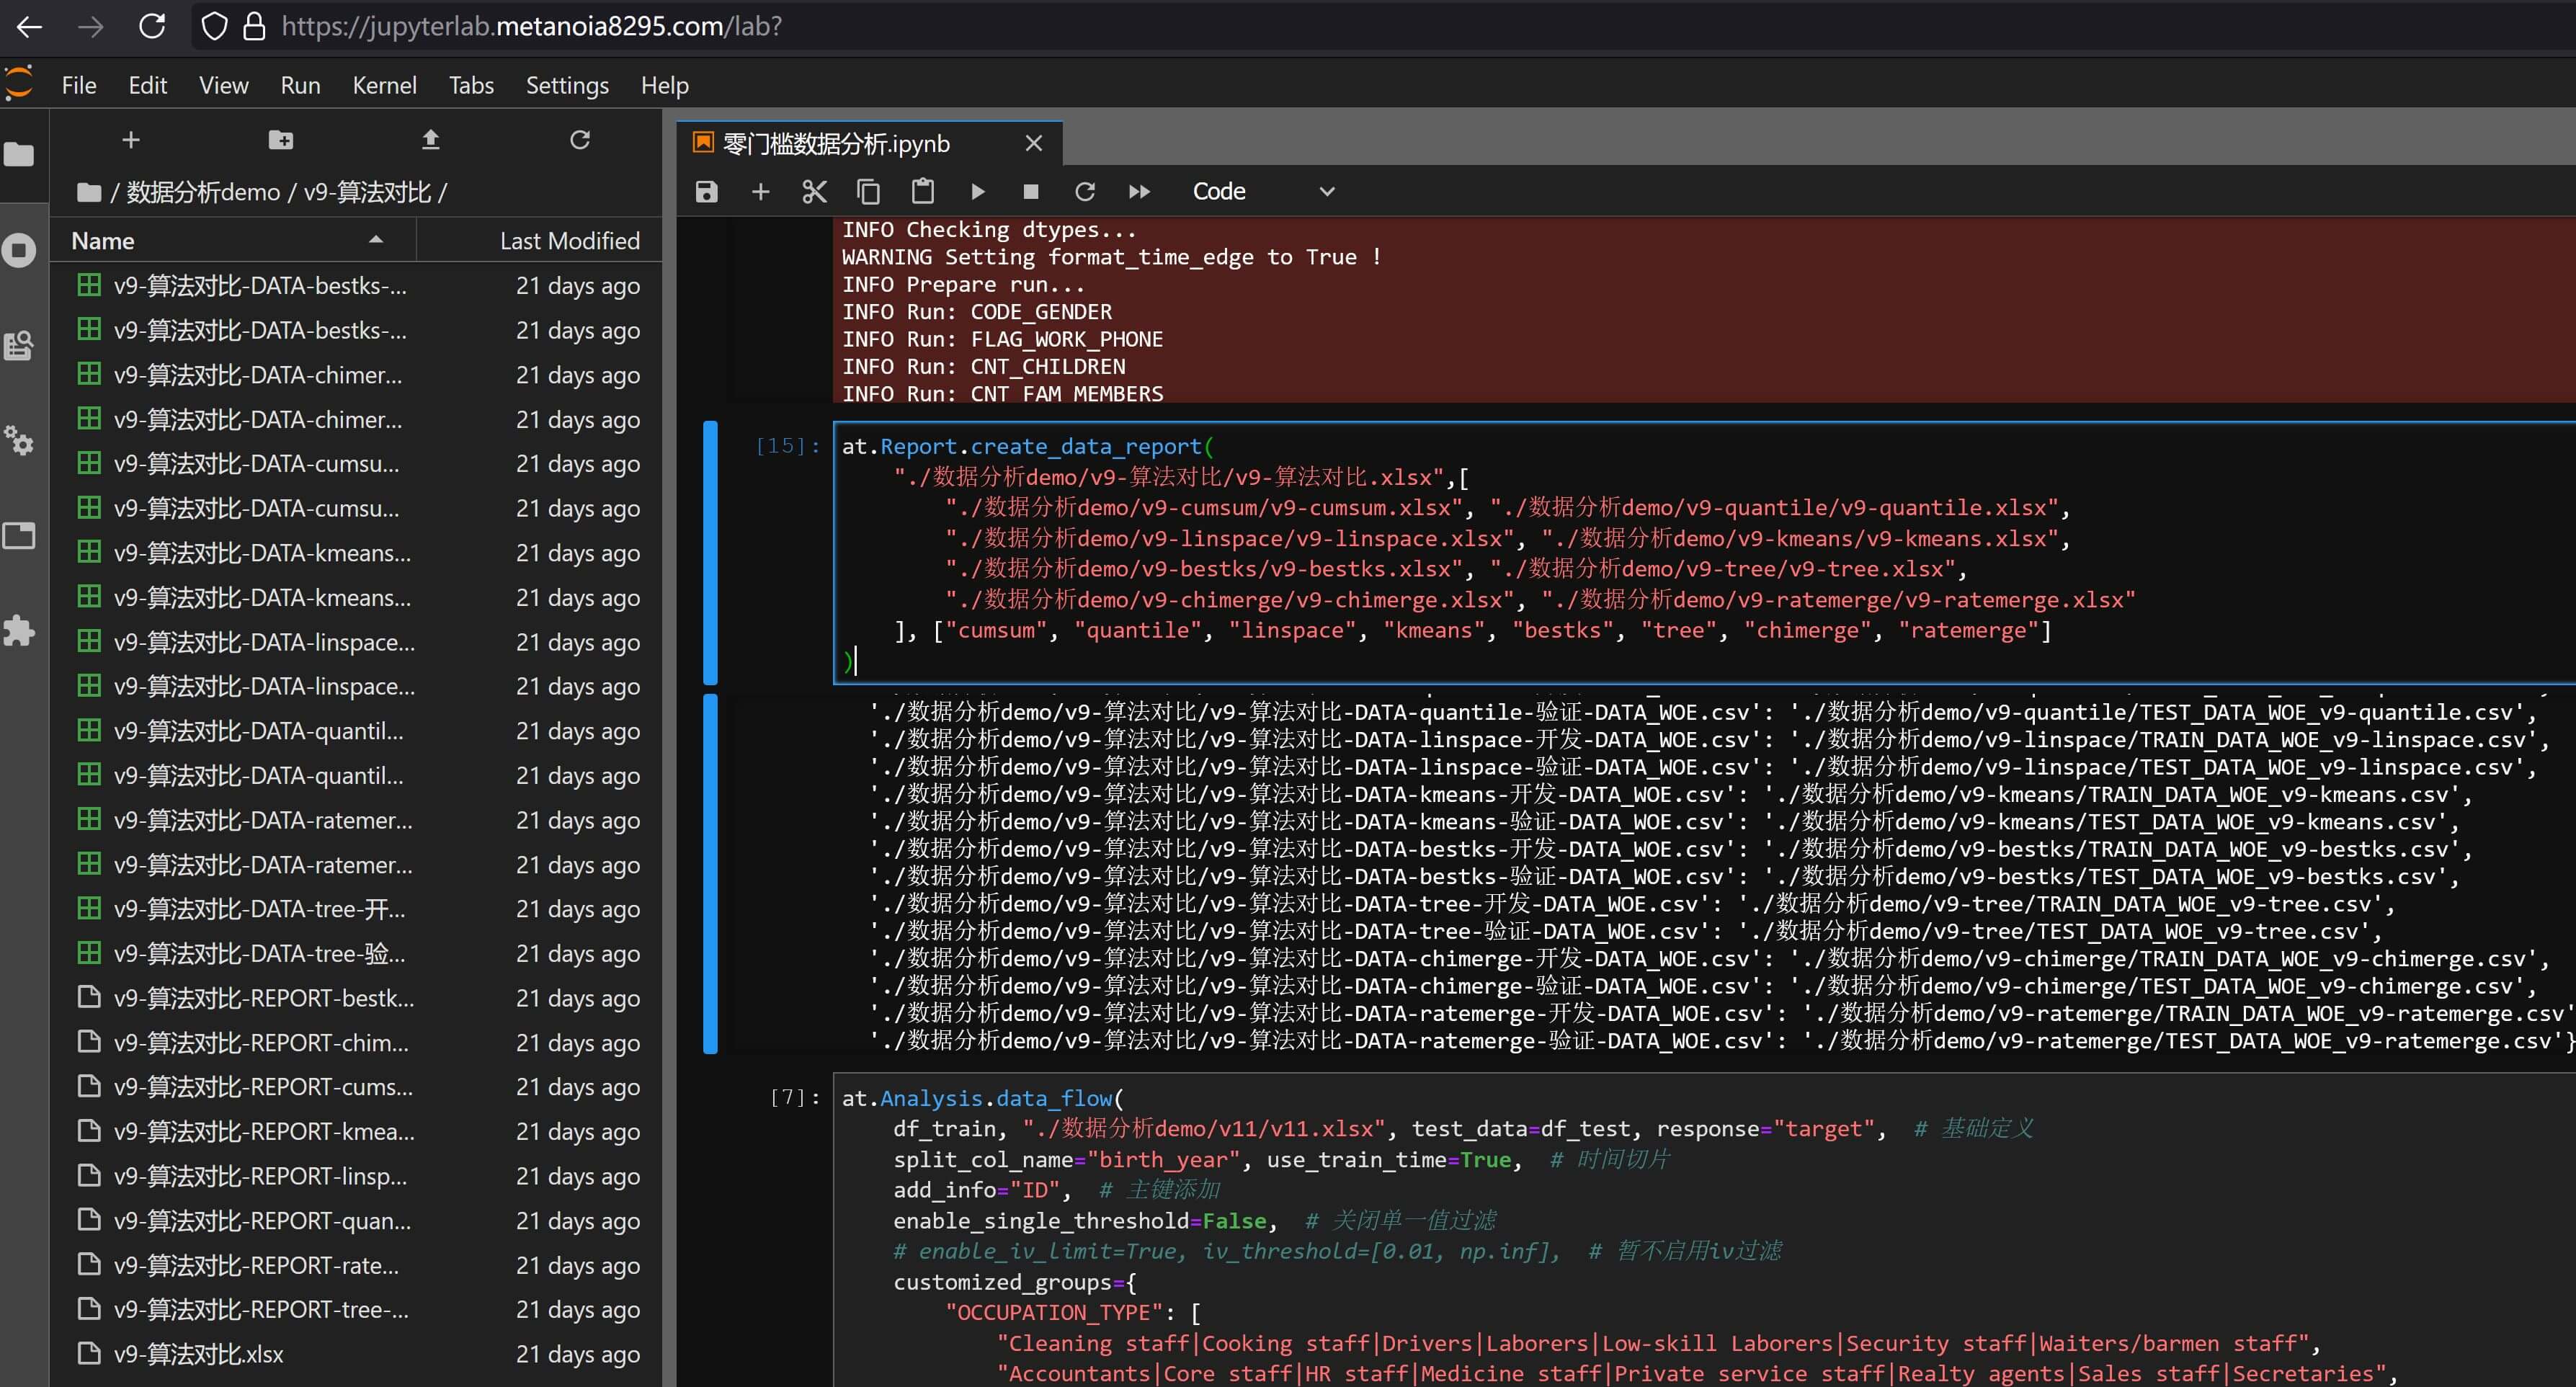This screenshot has width=2576, height=1387.
Task: Collapse cell 15 using blue bar
Action: 710,552
